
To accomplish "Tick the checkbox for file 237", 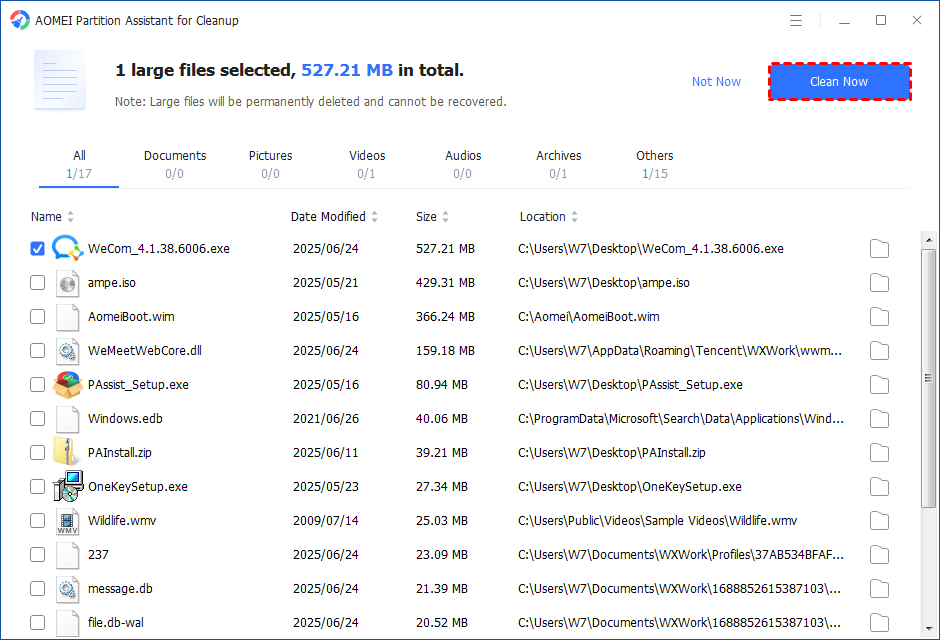I will 37,554.
